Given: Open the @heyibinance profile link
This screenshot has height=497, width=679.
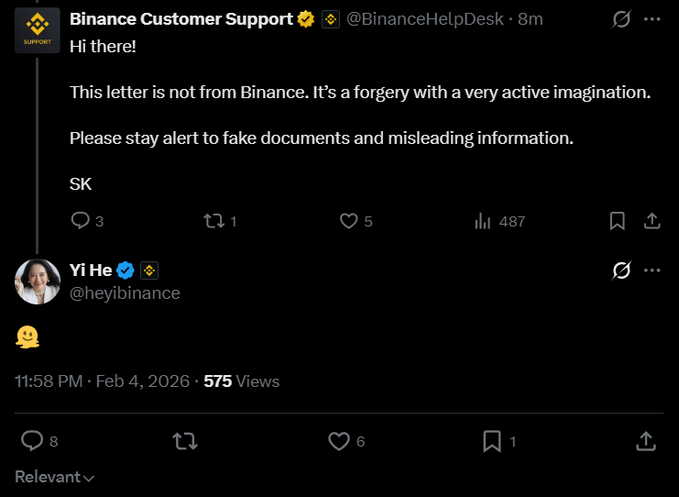Looking at the screenshot, I should (125, 293).
